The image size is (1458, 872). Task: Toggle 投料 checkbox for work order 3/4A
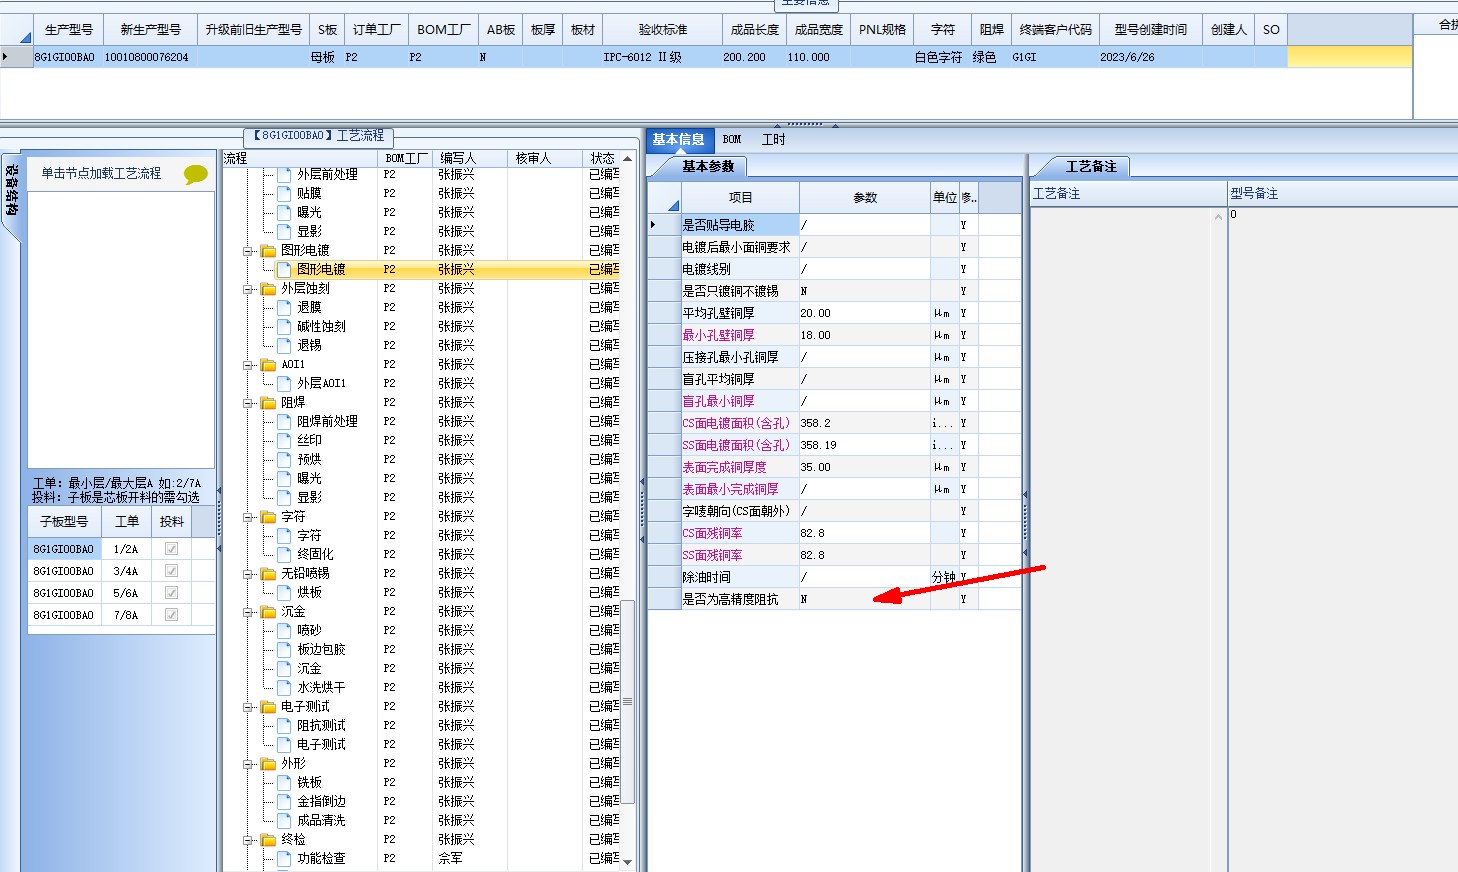point(171,571)
